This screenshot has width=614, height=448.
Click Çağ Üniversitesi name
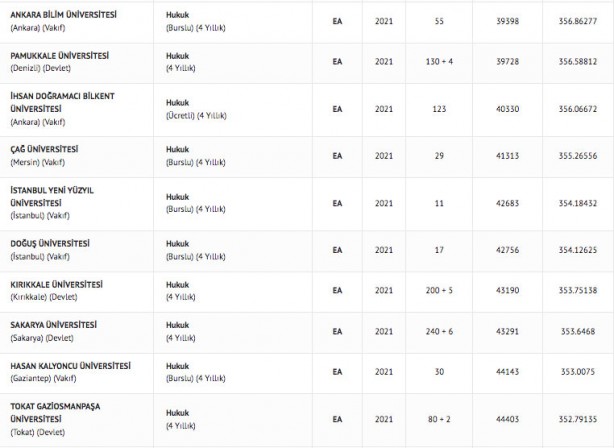(44, 149)
